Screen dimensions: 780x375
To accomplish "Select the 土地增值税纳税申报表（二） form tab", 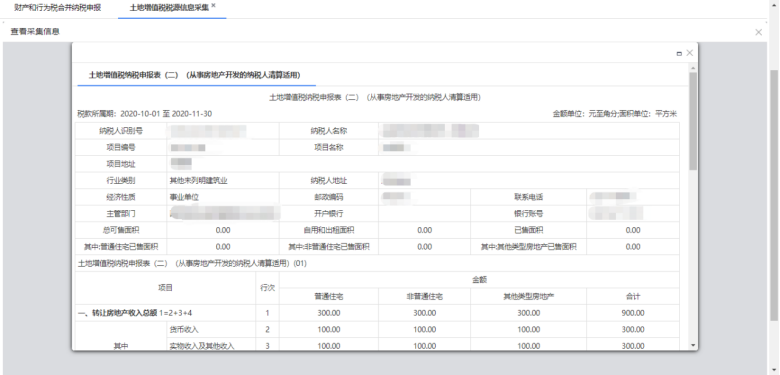I will (x=195, y=75).
